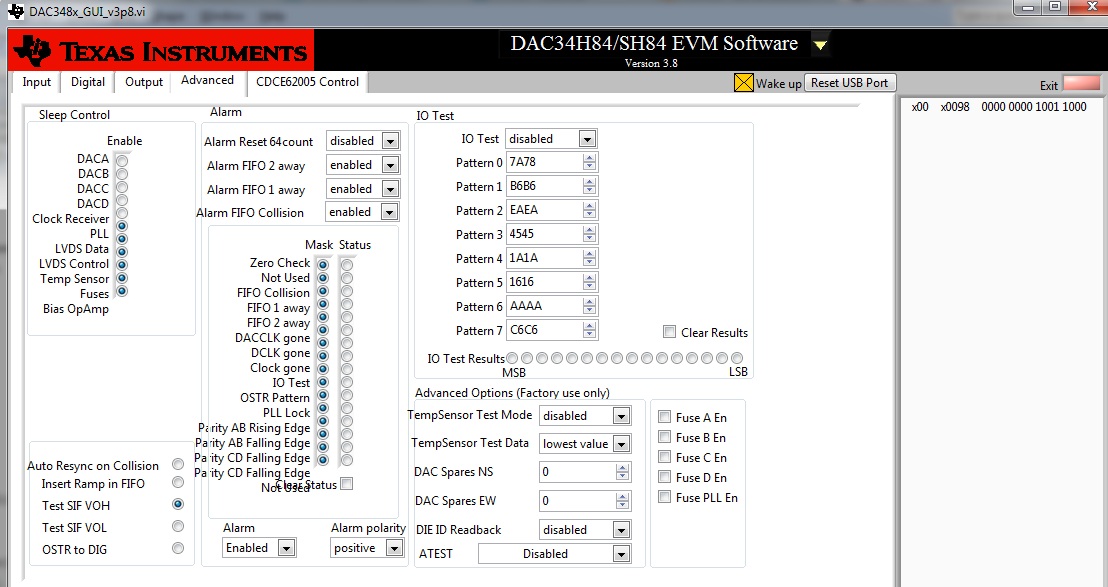Screen dimensions: 1108x587
Task: Toggle the yellow Wake up checkbox icon
Action: point(743,83)
